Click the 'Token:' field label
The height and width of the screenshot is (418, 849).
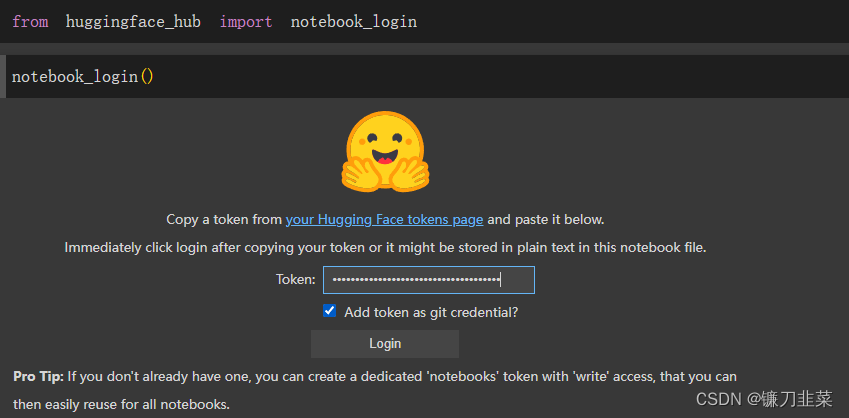point(296,280)
